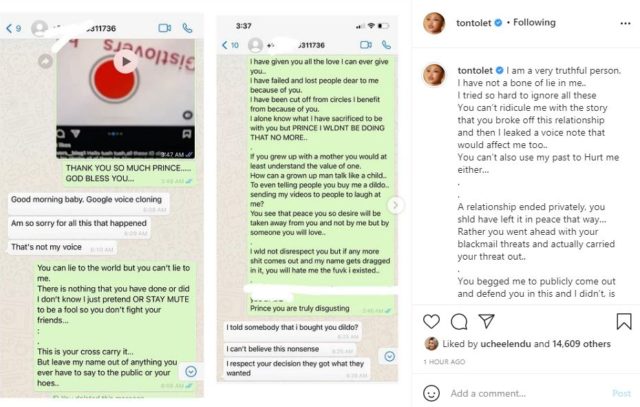The width and height of the screenshot is (640, 407).
Task: Open the three-dot more options menu
Action: click(625, 24)
